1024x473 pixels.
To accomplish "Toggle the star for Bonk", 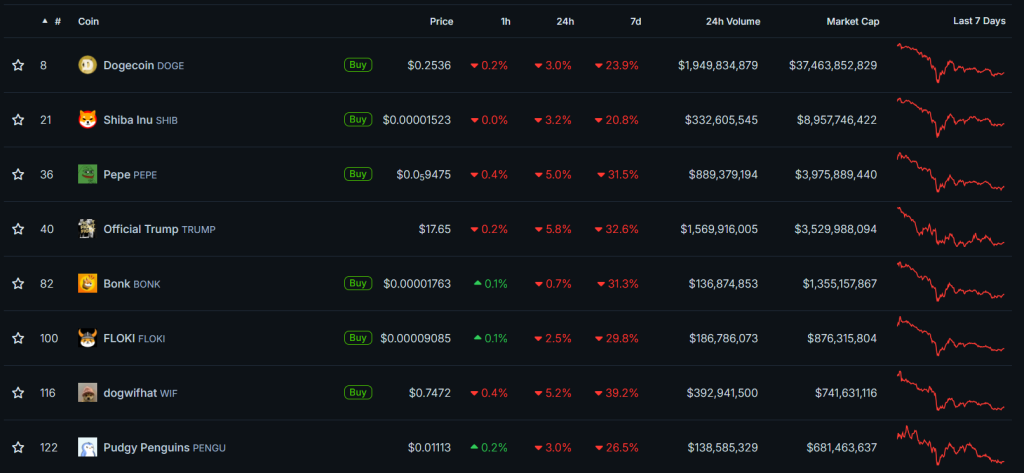I will (x=18, y=284).
